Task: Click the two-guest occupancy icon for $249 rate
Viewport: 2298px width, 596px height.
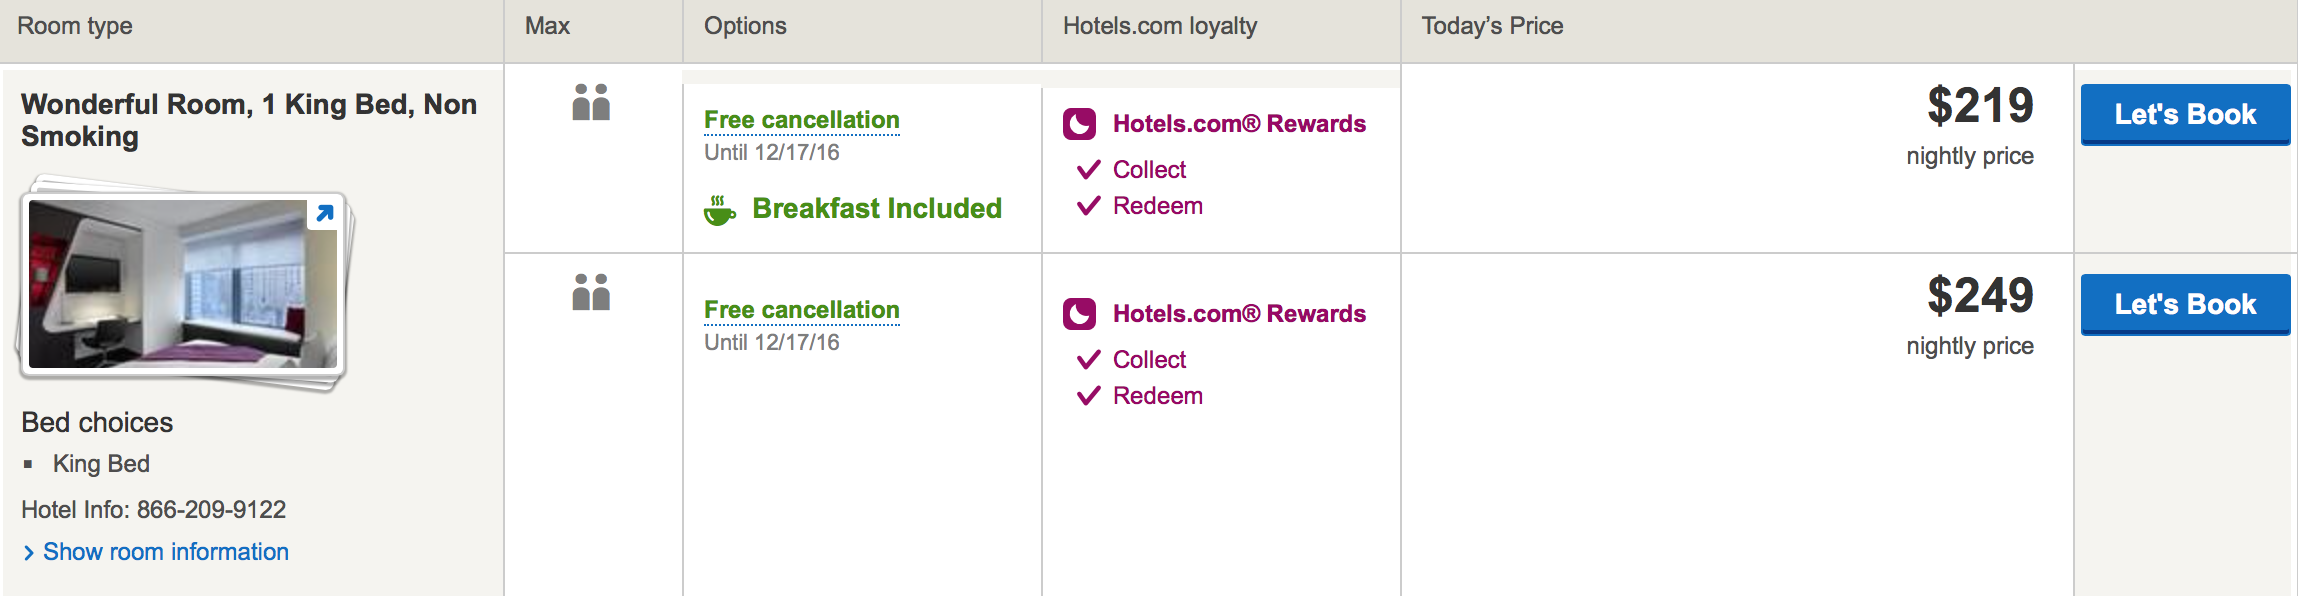Action: (591, 292)
